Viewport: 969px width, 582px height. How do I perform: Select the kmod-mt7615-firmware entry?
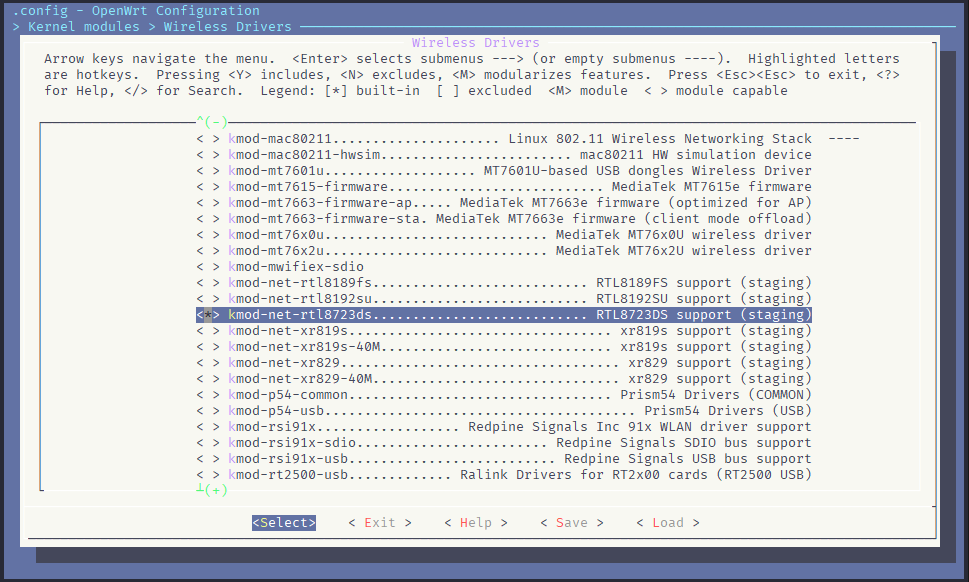pyautogui.click(x=504, y=187)
